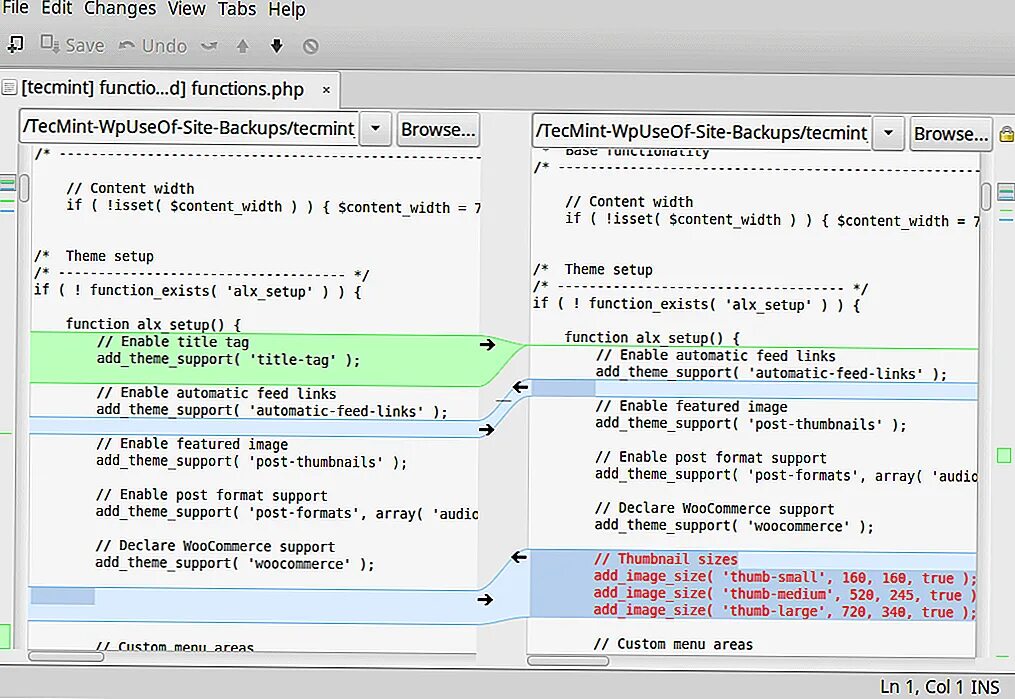Click right line add_image_size 'thumb-medium'
Image resolution: width=1015 pixels, height=699 pixels.
(785, 594)
